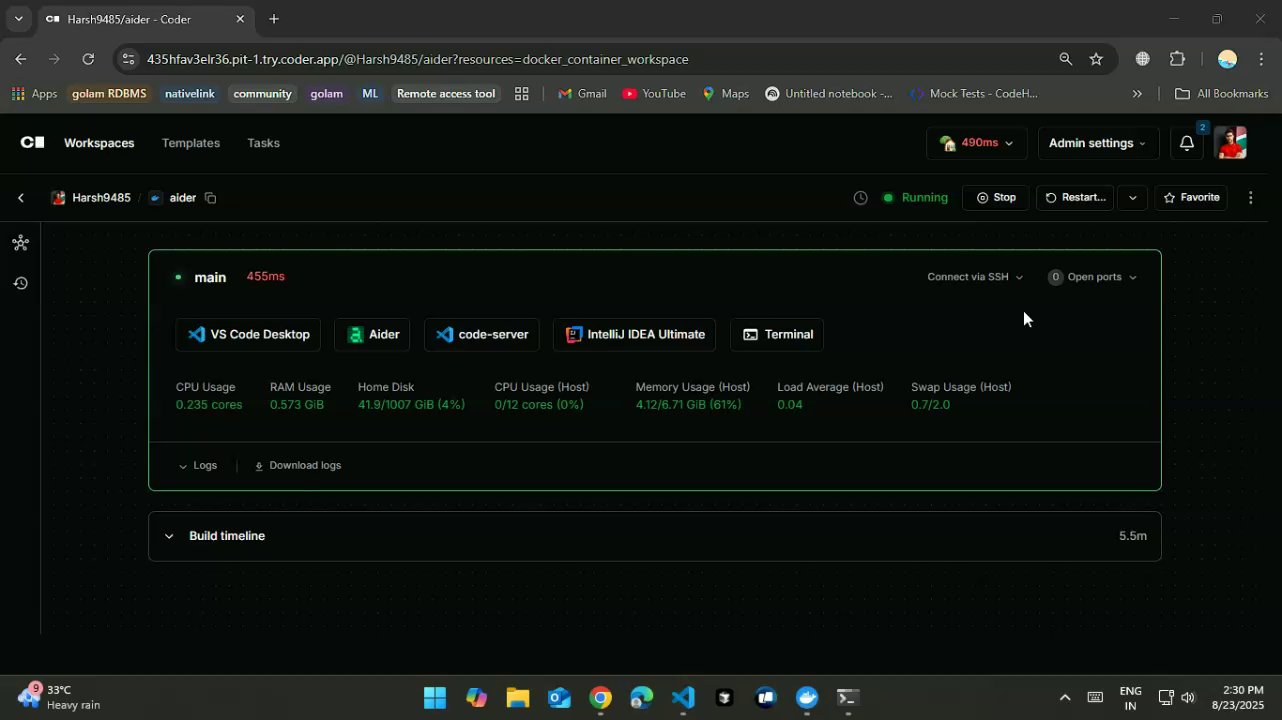
Task: Open the notifications bell
Action: [1187, 143]
